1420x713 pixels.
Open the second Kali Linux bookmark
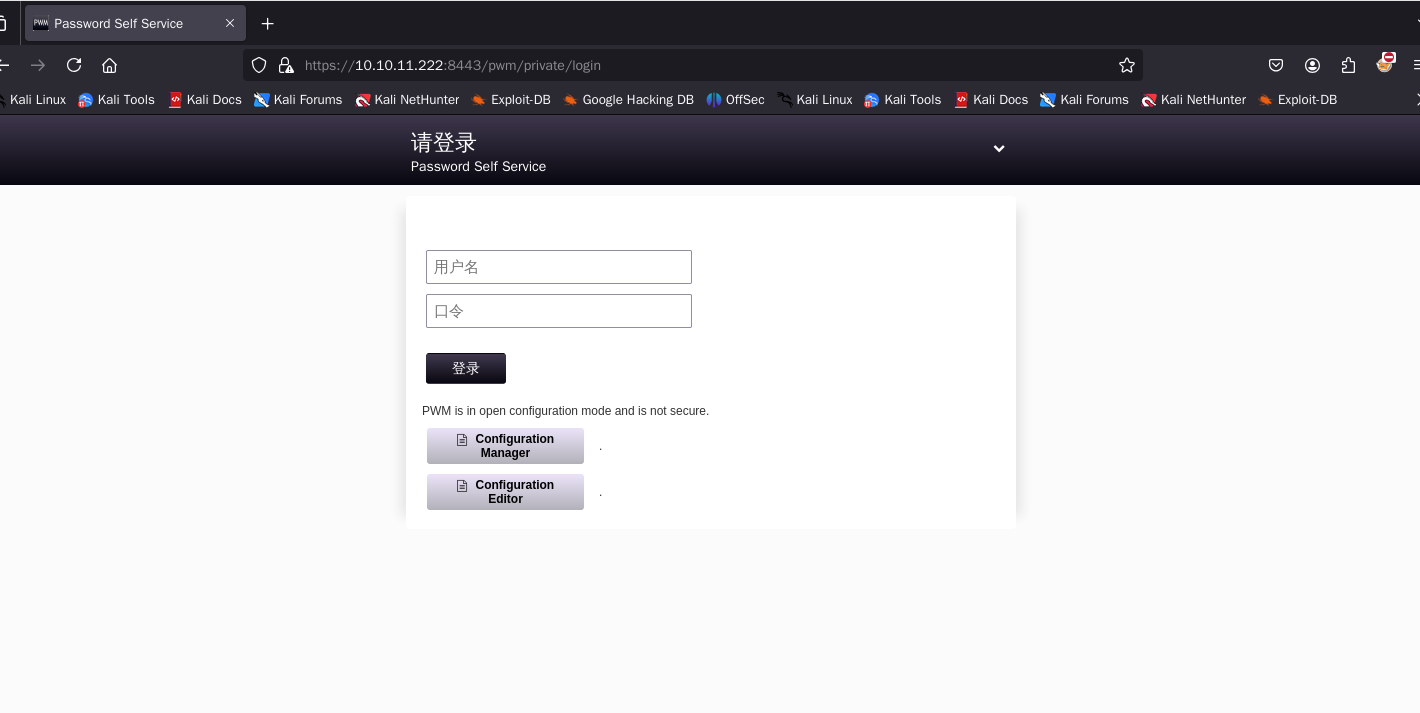pos(815,99)
